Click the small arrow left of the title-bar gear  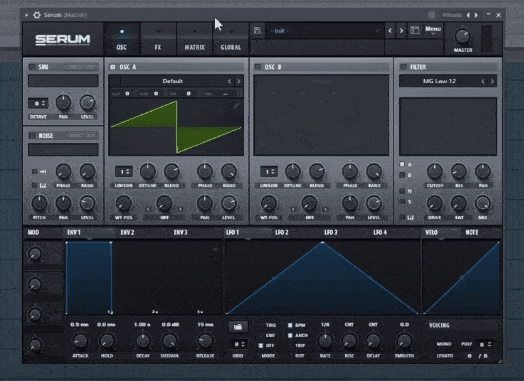tap(26, 15)
